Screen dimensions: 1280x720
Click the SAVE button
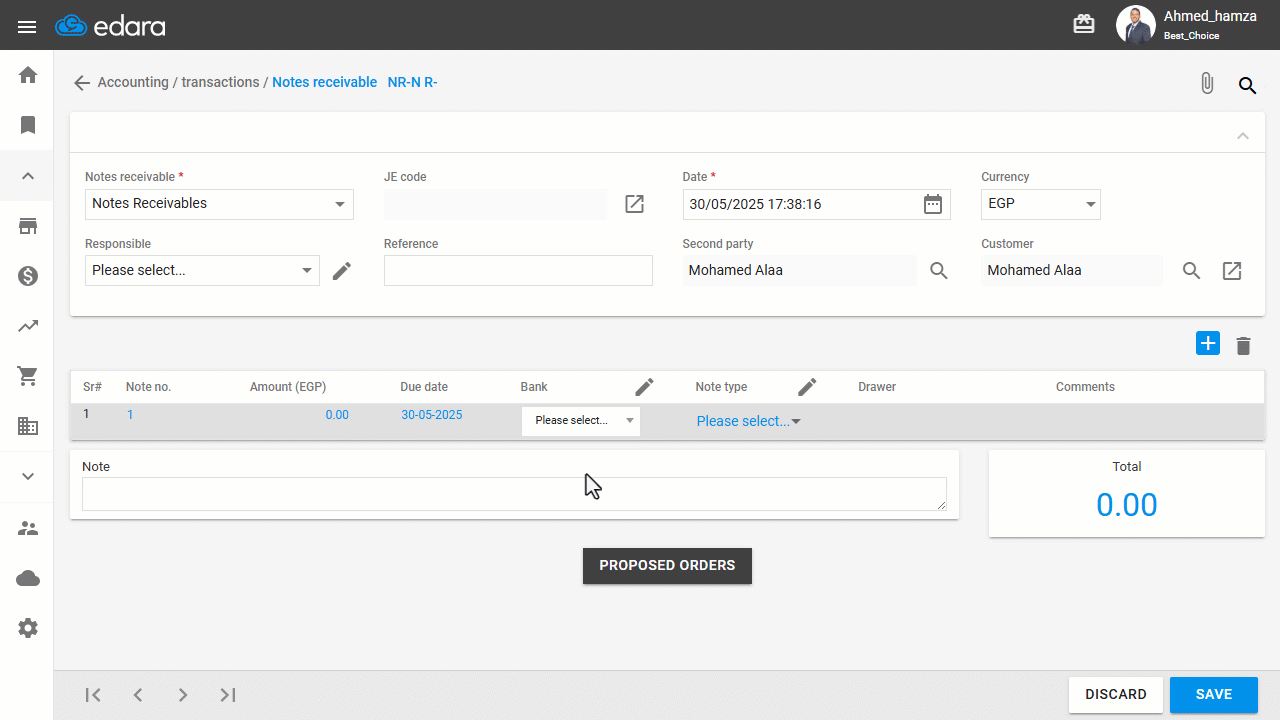(x=1213, y=695)
